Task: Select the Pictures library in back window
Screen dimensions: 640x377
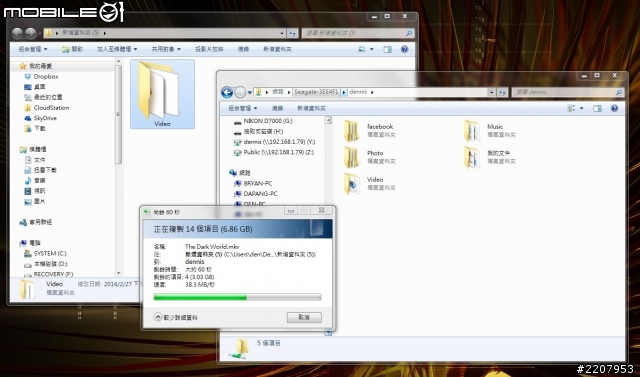Action: pyautogui.click(x=39, y=201)
